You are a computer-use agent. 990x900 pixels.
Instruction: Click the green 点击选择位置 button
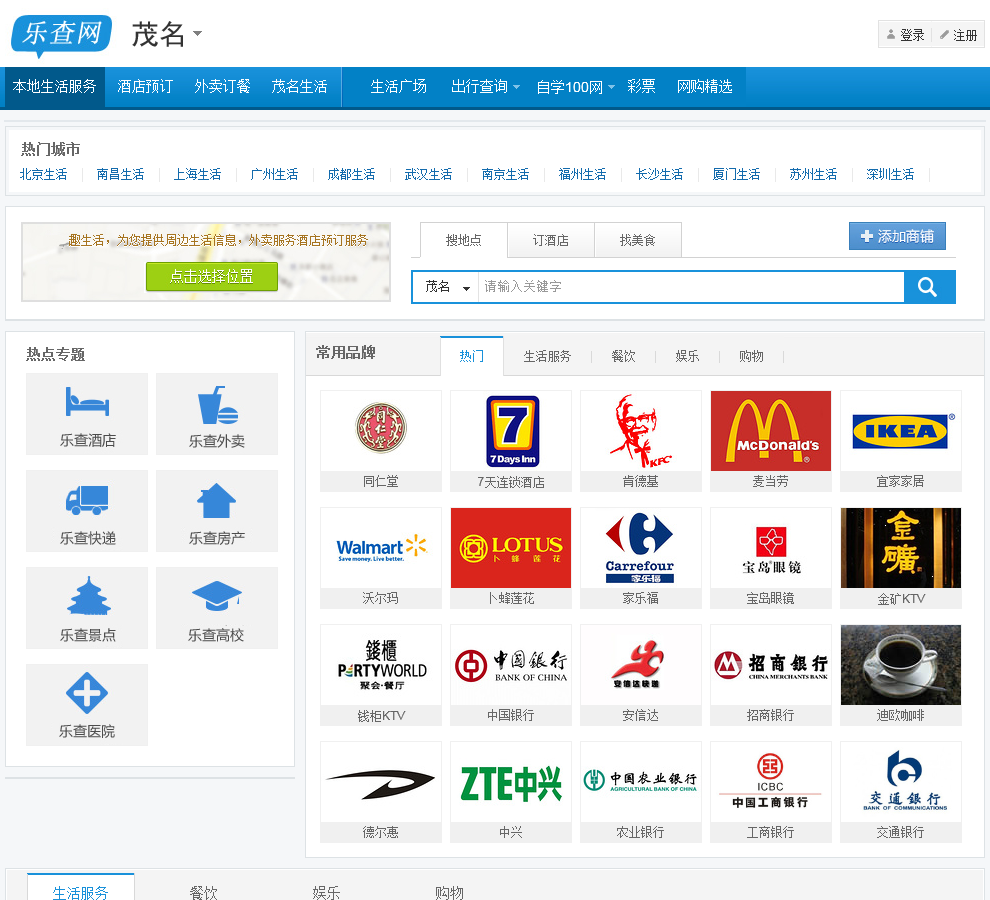coord(212,276)
